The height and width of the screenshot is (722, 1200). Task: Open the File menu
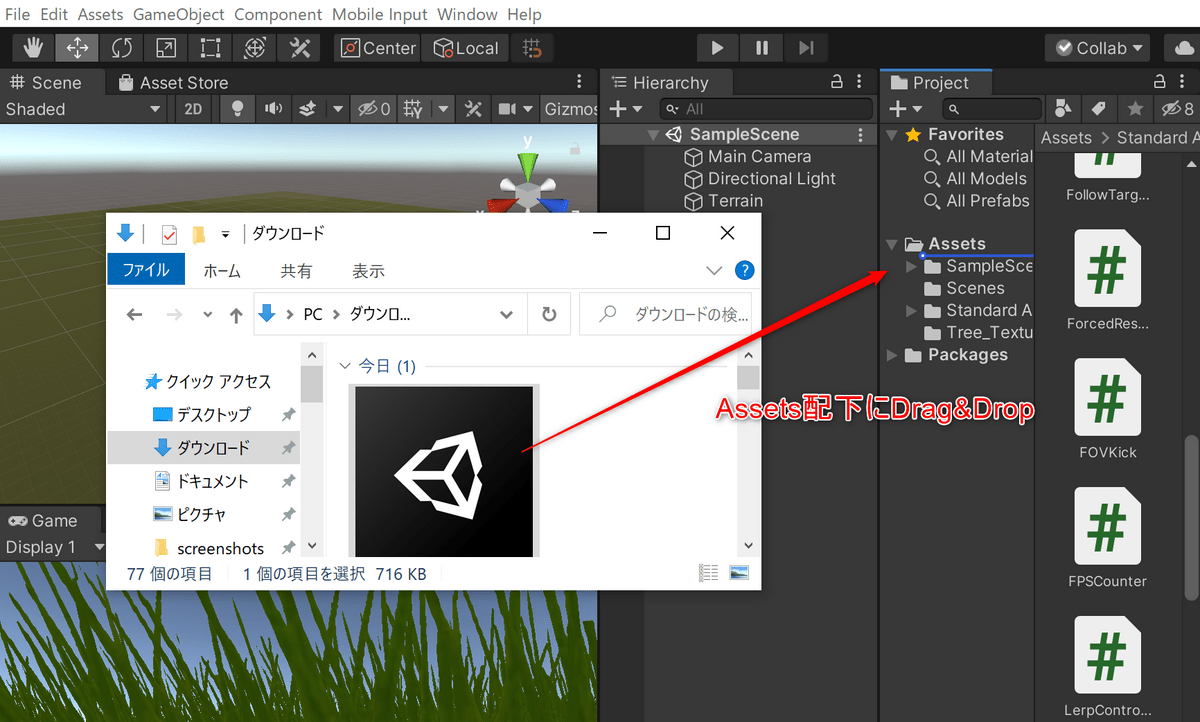17,14
